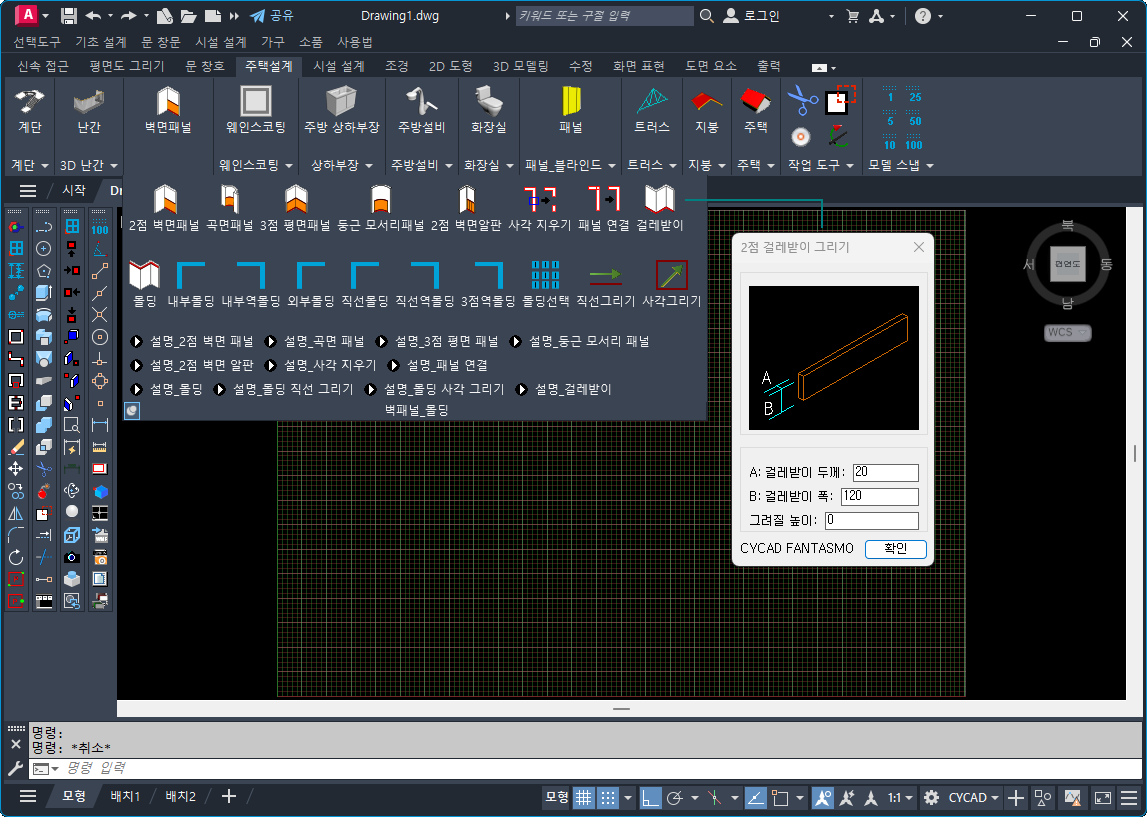Toggle ortho mode in status bar
Screen dimensions: 1147x817
point(651,797)
